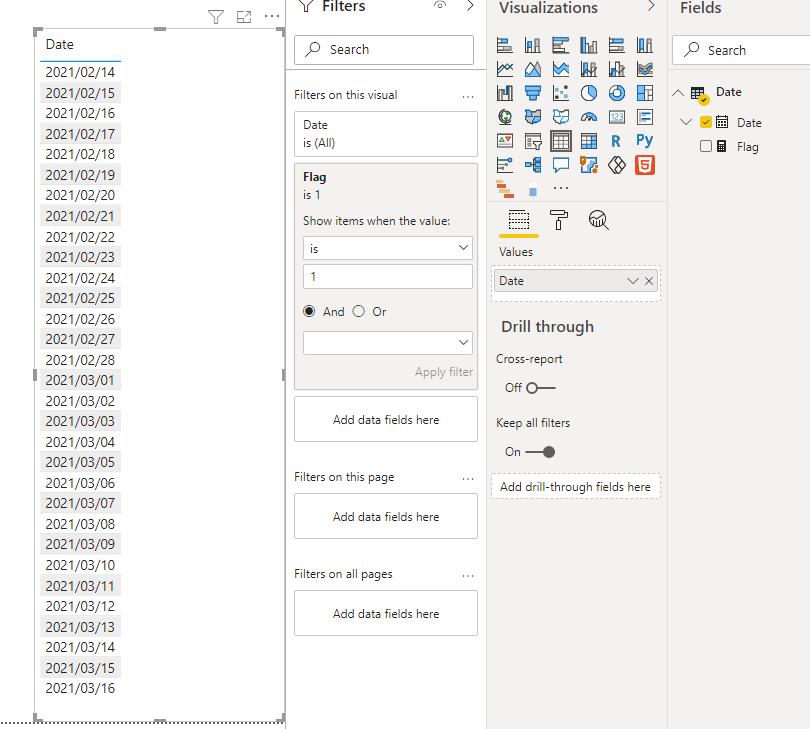Turn off the Keep all filters toggle
The height and width of the screenshot is (729, 810).
(540, 452)
